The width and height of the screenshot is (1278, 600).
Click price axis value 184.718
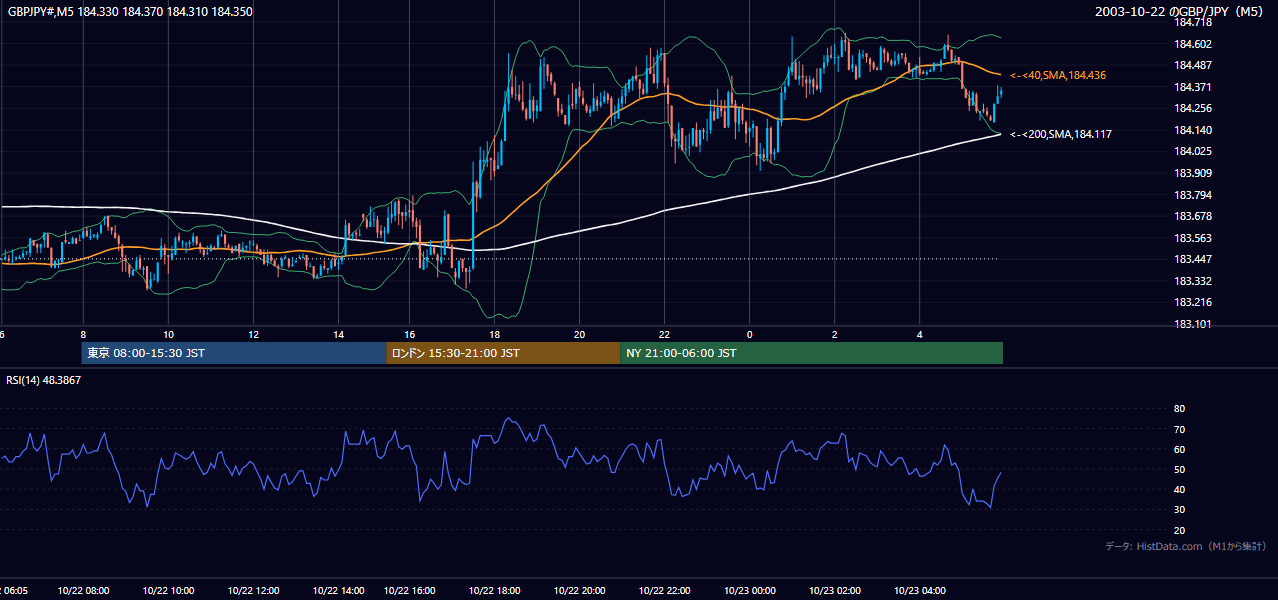click(x=1192, y=22)
